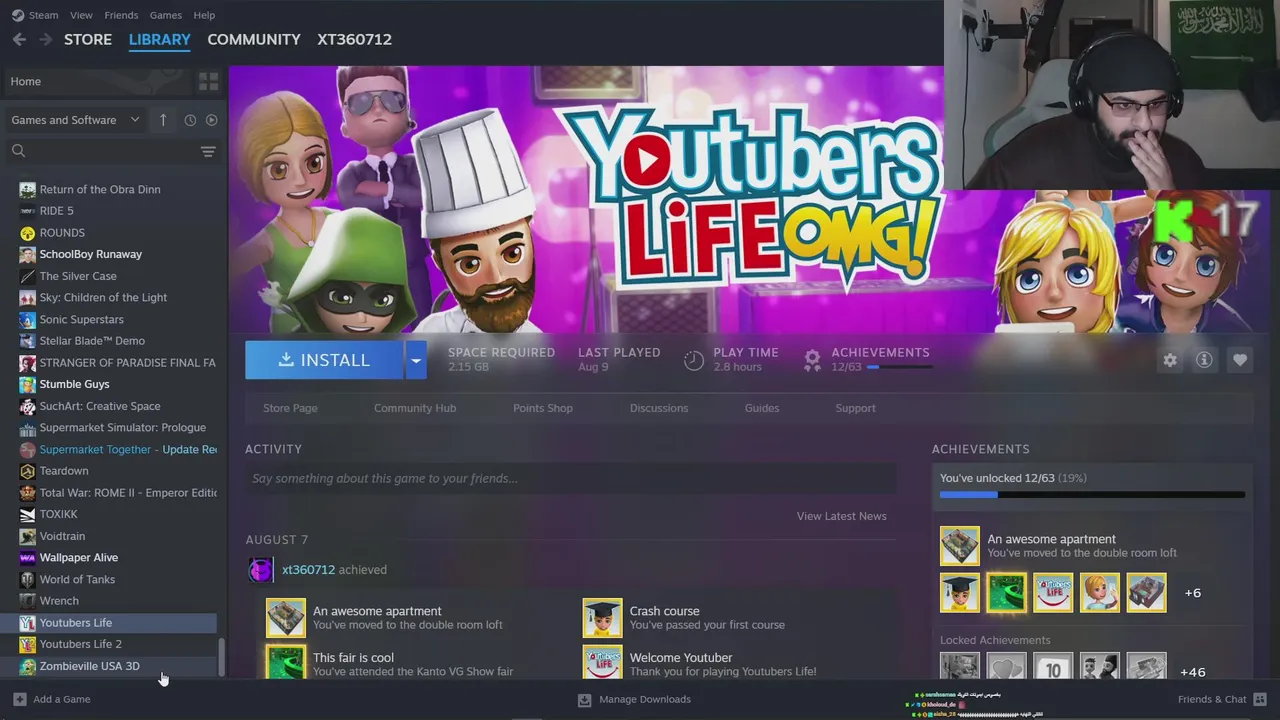Click the blue INSTALL button

(324, 360)
